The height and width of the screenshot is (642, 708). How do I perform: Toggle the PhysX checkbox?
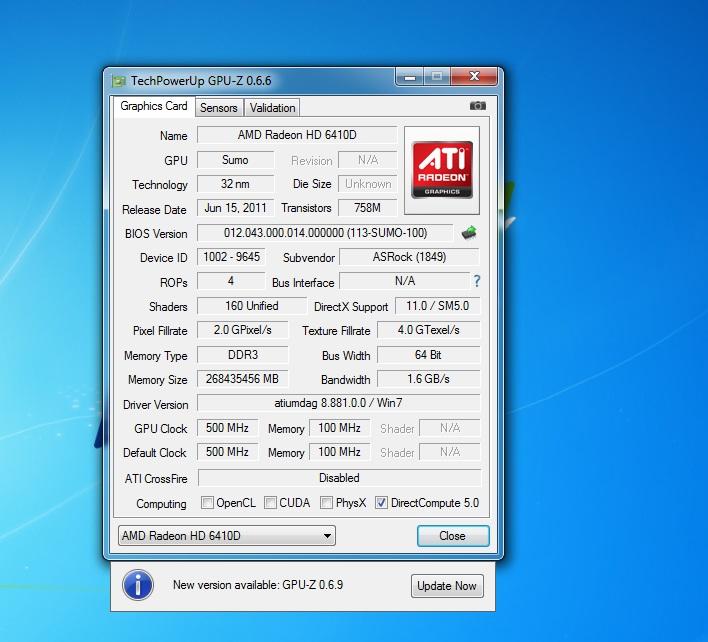tap(326, 502)
